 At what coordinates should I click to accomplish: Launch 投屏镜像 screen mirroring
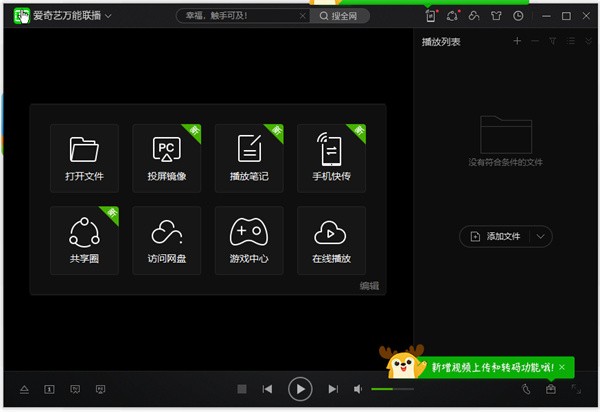[x=166, y=158]
